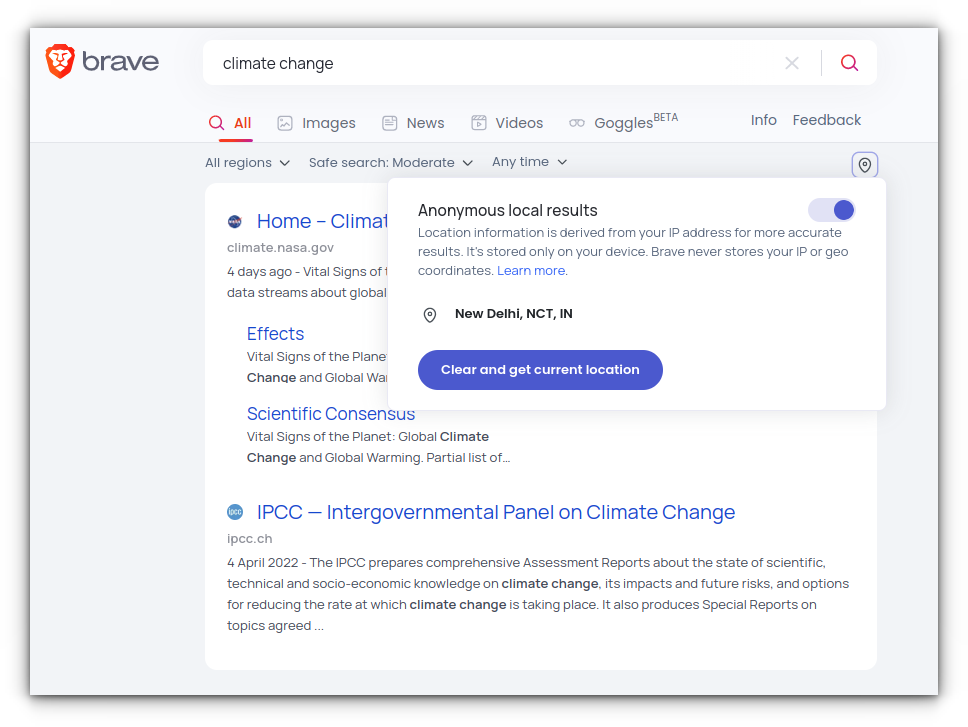Open the Goggles BETA tab
This screenshot has height=727, width=968.
coord(624,122)
